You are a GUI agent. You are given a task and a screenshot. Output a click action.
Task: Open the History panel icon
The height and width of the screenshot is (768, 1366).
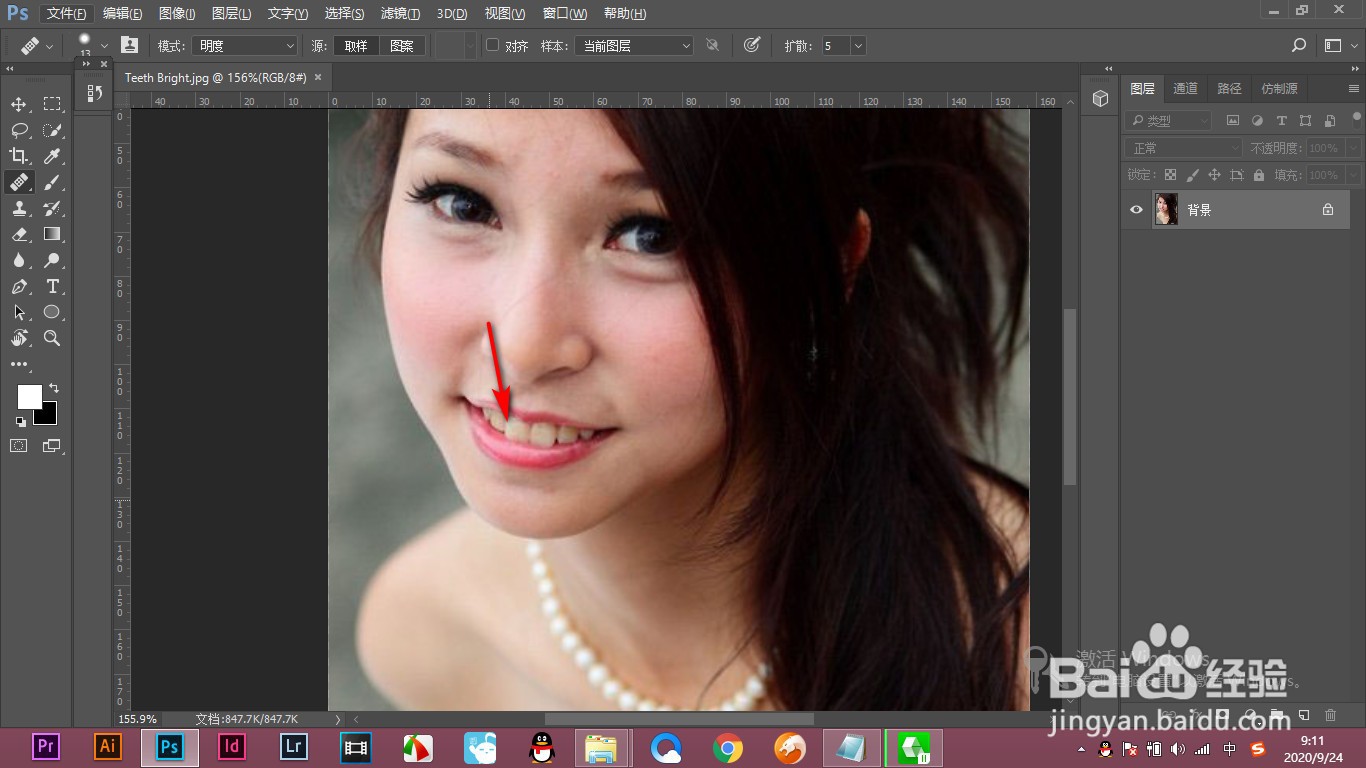[94, 93]
